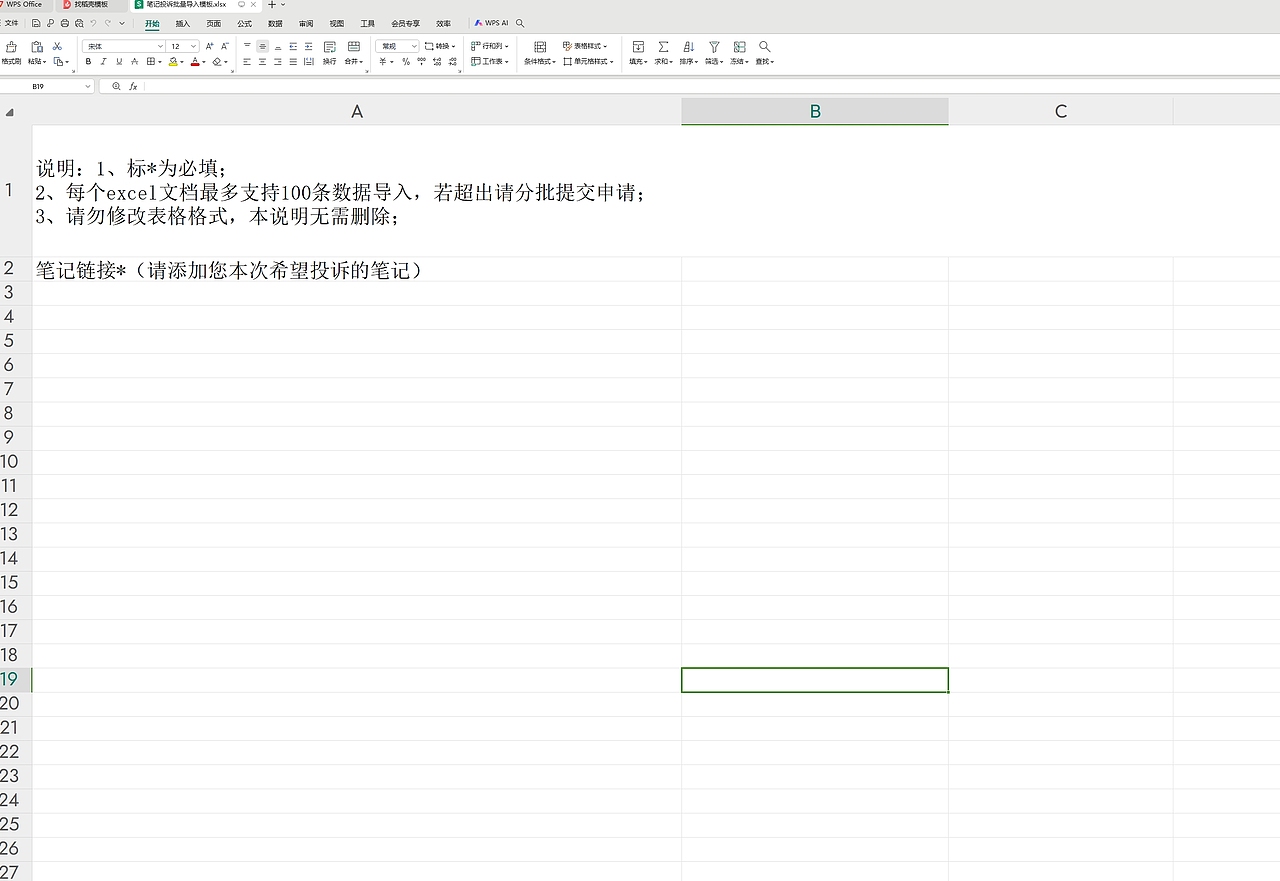Image resolution: width=1280 pixels, height=881 pixels.
Task: Open the number format dropdown (常规)
Action: 414,47
